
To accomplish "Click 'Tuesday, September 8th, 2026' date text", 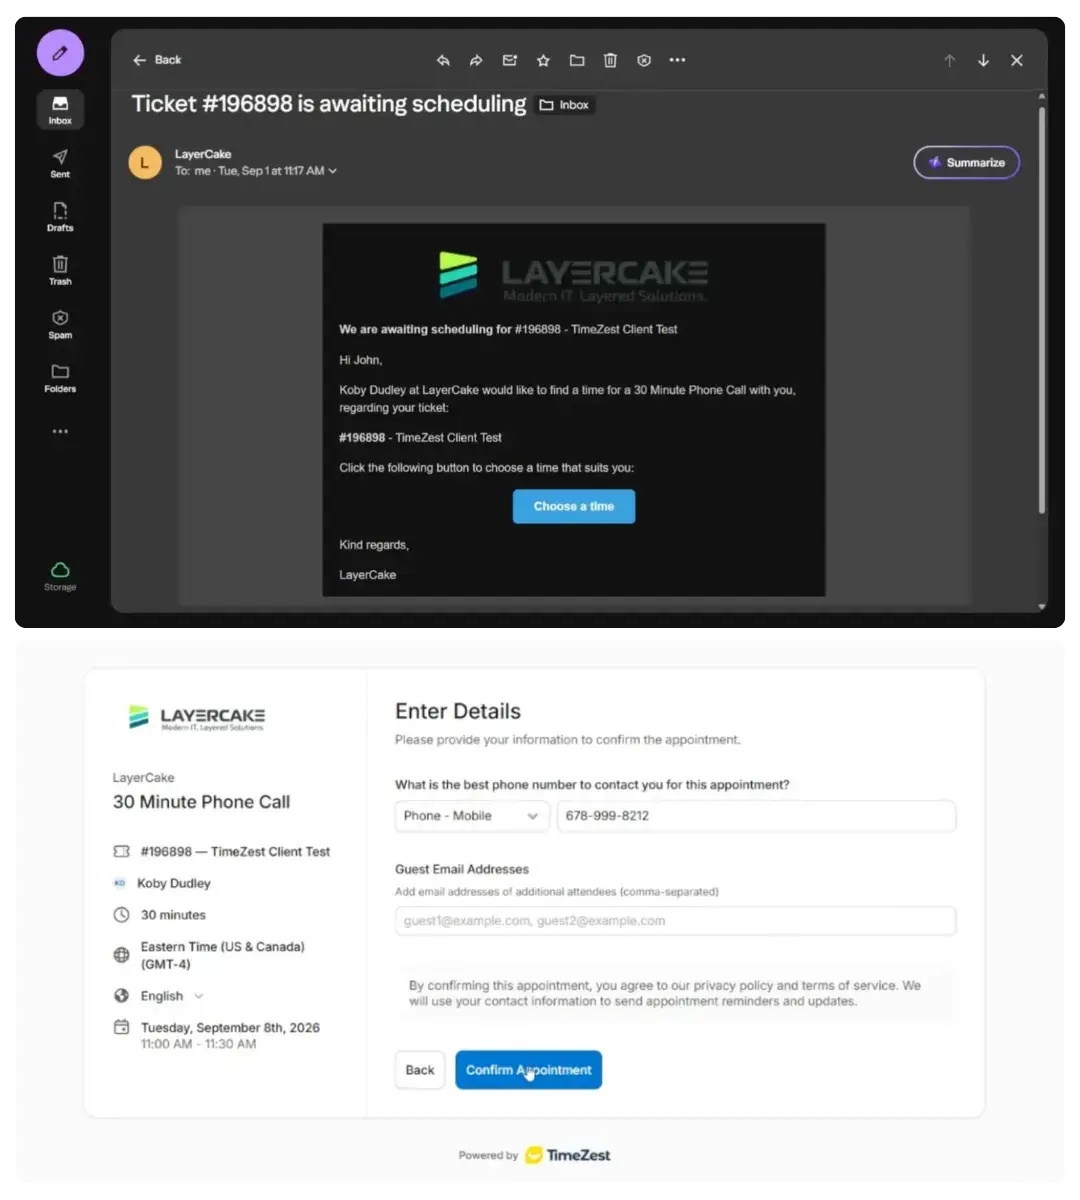I will click(230, 1028).
